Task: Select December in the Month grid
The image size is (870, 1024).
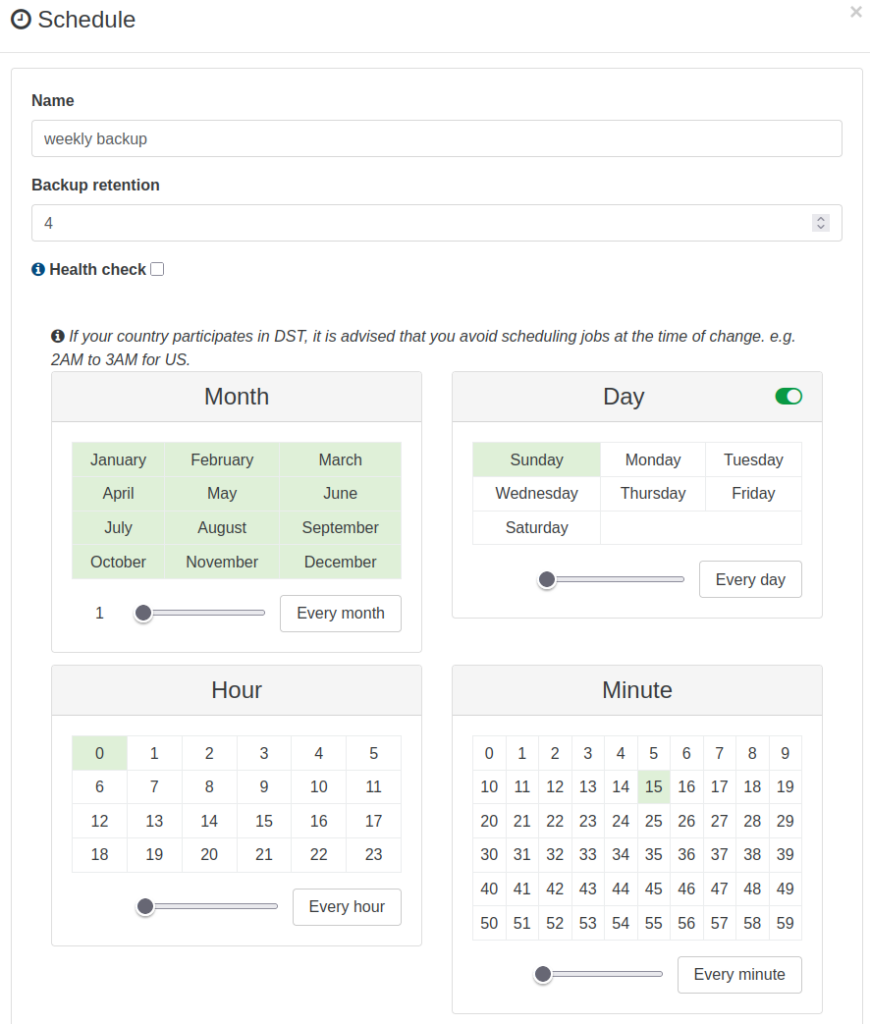Action: [340, 562]
